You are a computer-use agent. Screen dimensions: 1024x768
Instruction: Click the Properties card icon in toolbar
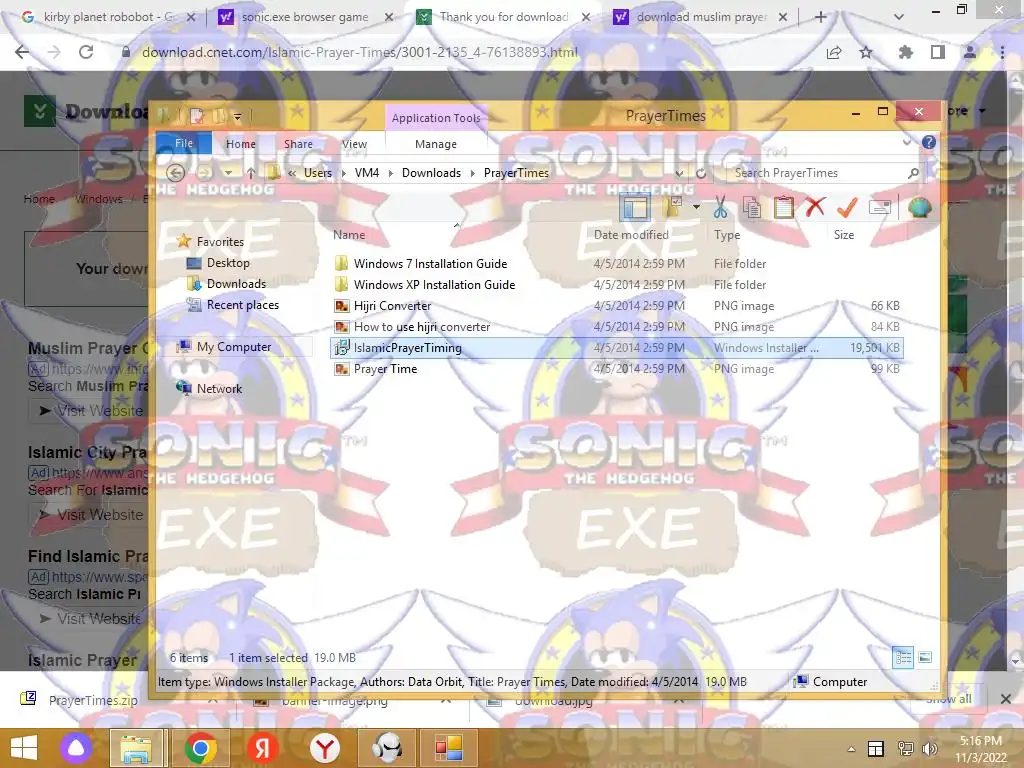[880, 208]
